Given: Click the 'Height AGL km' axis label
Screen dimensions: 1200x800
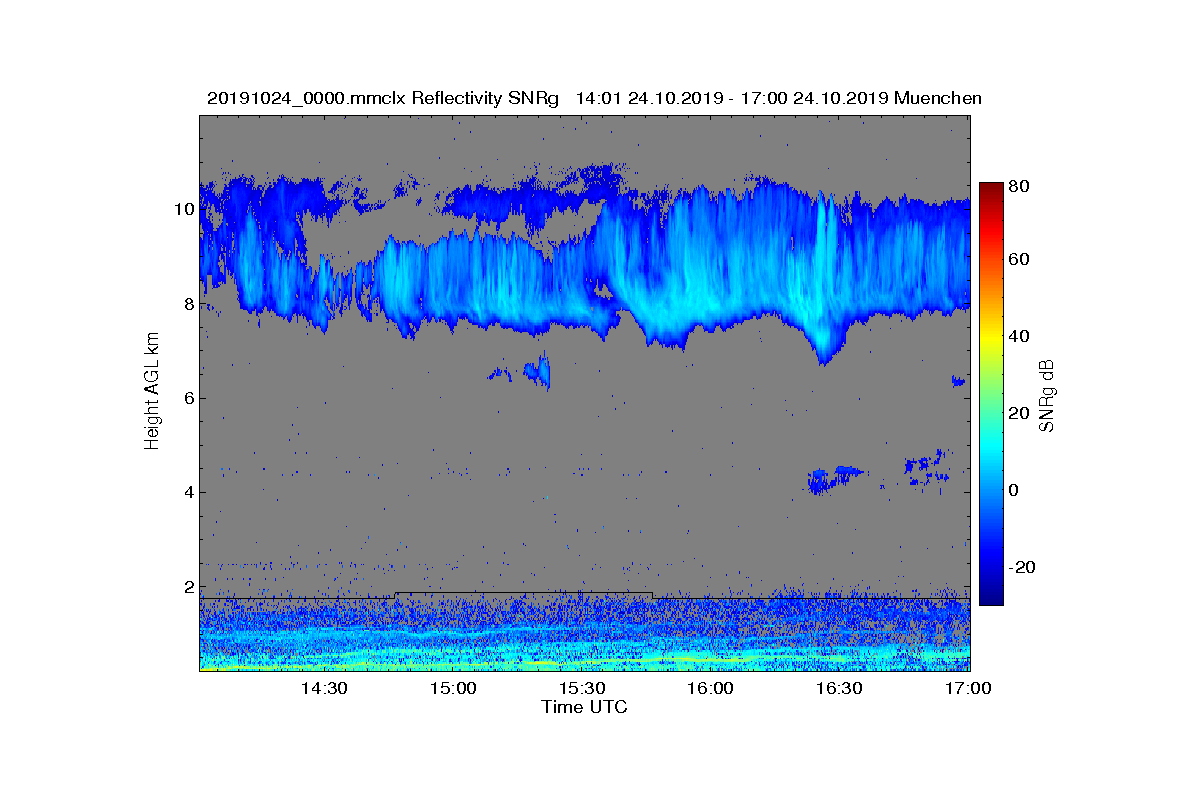Looking at the screenshot, I should pyautogui.click(x=152, y=393).
